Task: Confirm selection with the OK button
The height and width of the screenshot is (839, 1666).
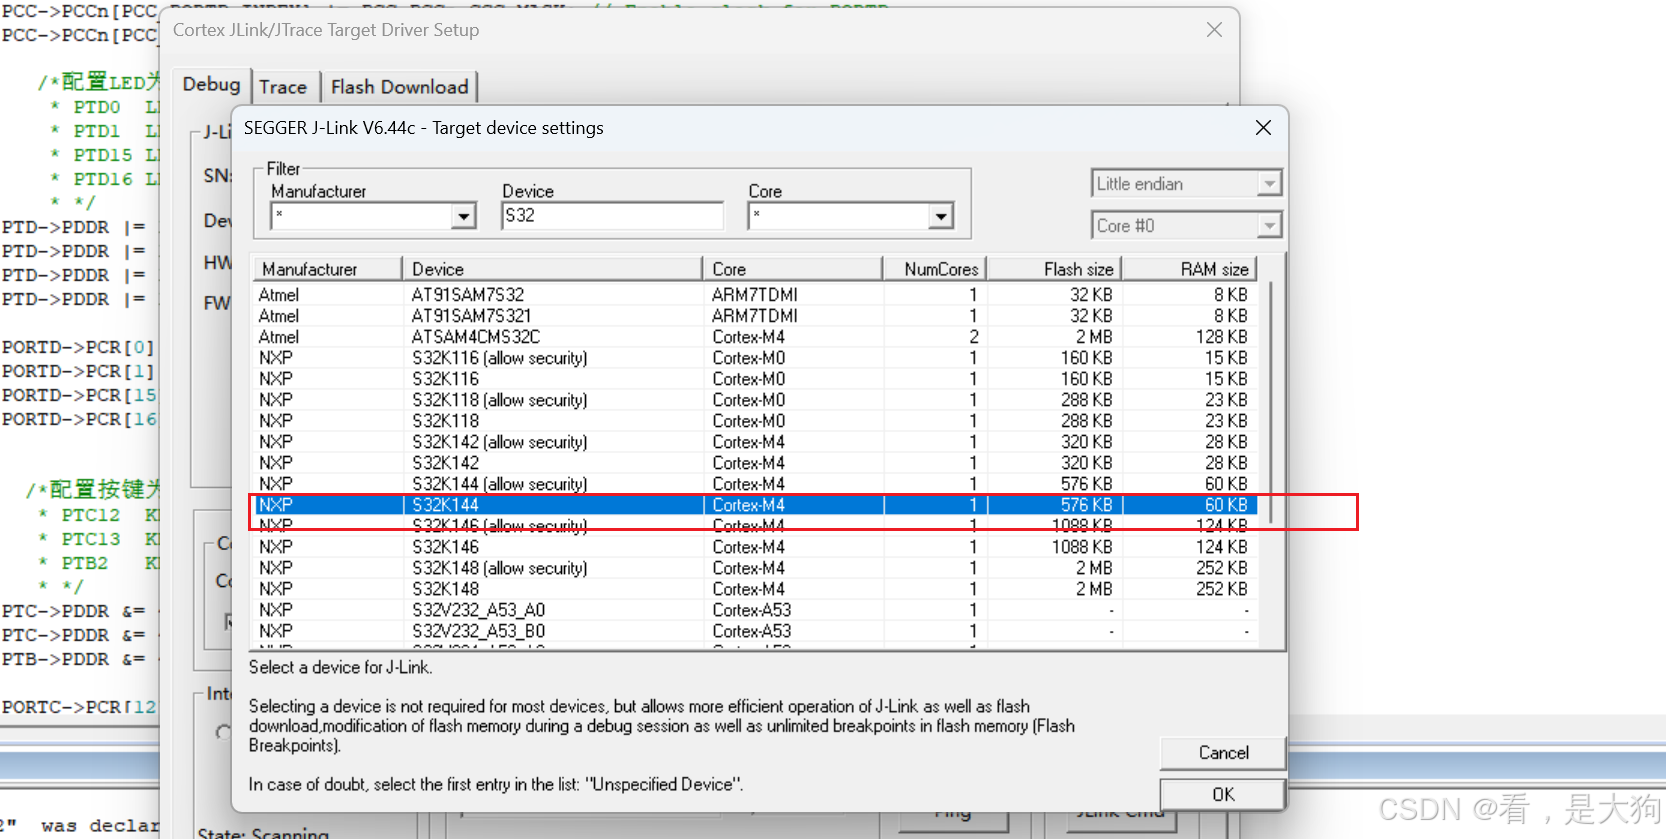Action: (1223, 794)
